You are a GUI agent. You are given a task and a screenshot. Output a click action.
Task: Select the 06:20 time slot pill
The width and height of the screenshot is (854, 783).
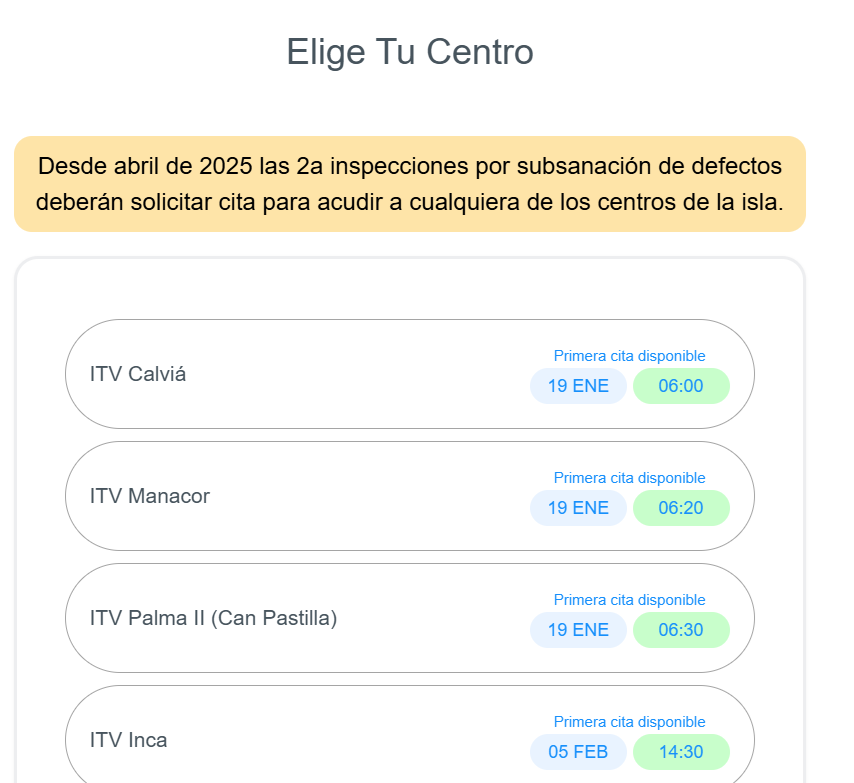click(681, 508)
